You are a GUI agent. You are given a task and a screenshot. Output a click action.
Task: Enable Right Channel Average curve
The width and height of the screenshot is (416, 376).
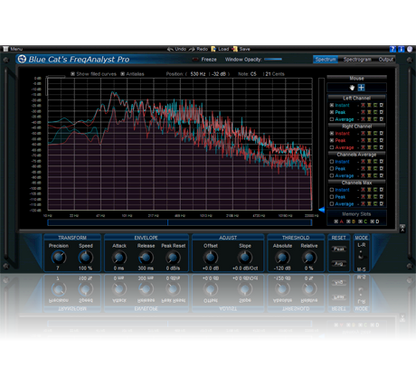coord(332,147)
